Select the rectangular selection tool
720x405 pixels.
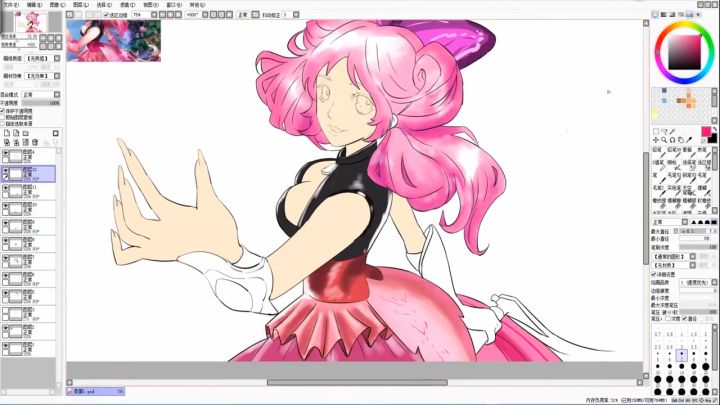pos(656,131)
